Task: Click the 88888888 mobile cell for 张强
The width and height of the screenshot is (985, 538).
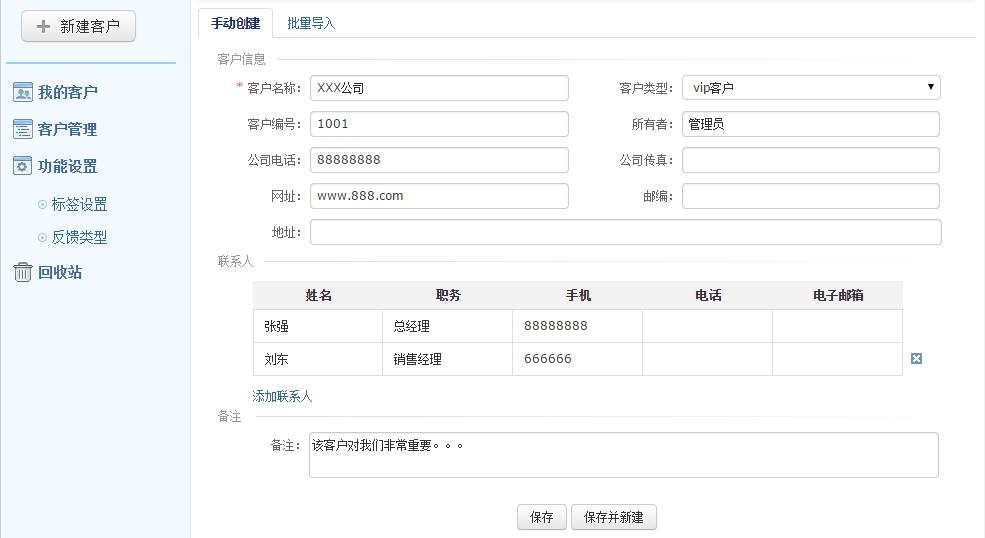Action: pyautogui.click(x=578, y=326)
